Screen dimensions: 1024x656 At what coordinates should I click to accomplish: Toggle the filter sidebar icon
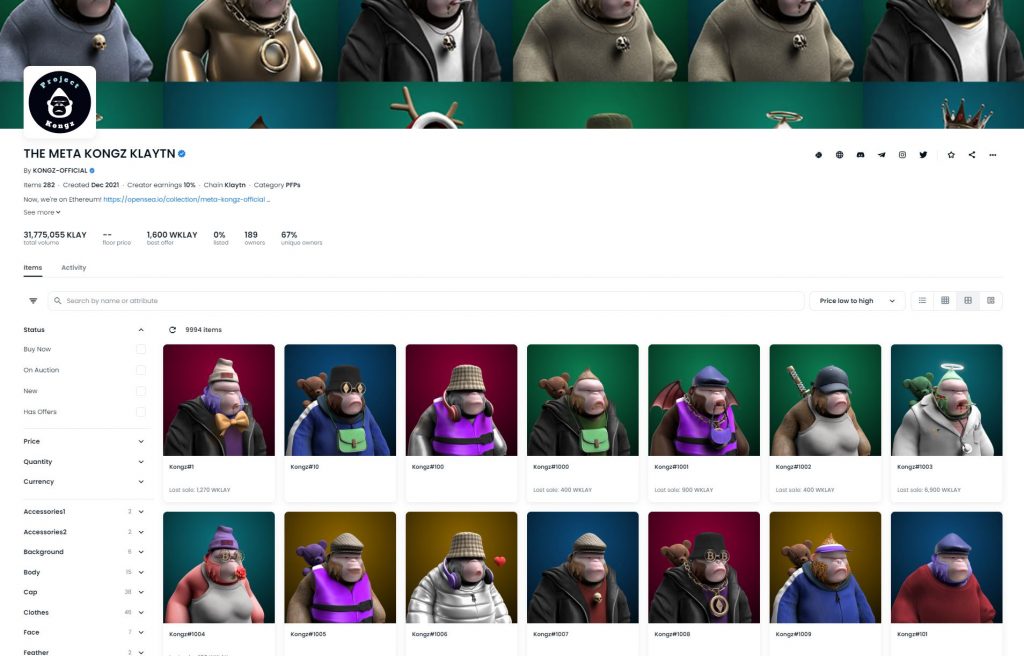(x=33, y=301)
